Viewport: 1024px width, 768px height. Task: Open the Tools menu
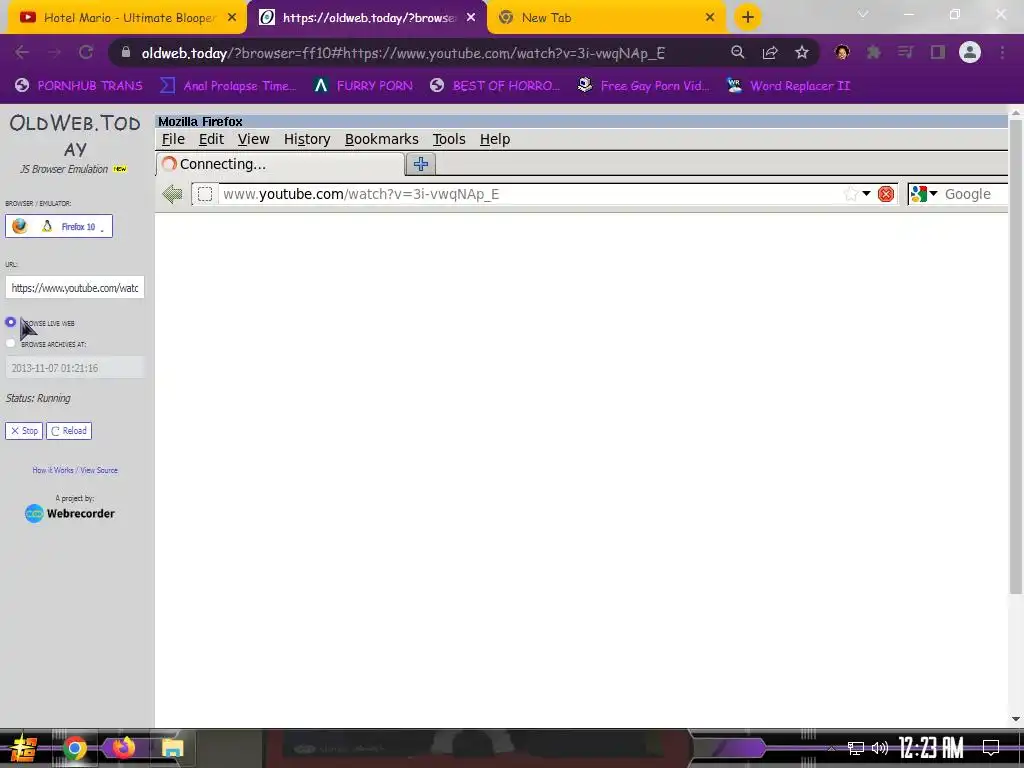[x=449, y=139]
